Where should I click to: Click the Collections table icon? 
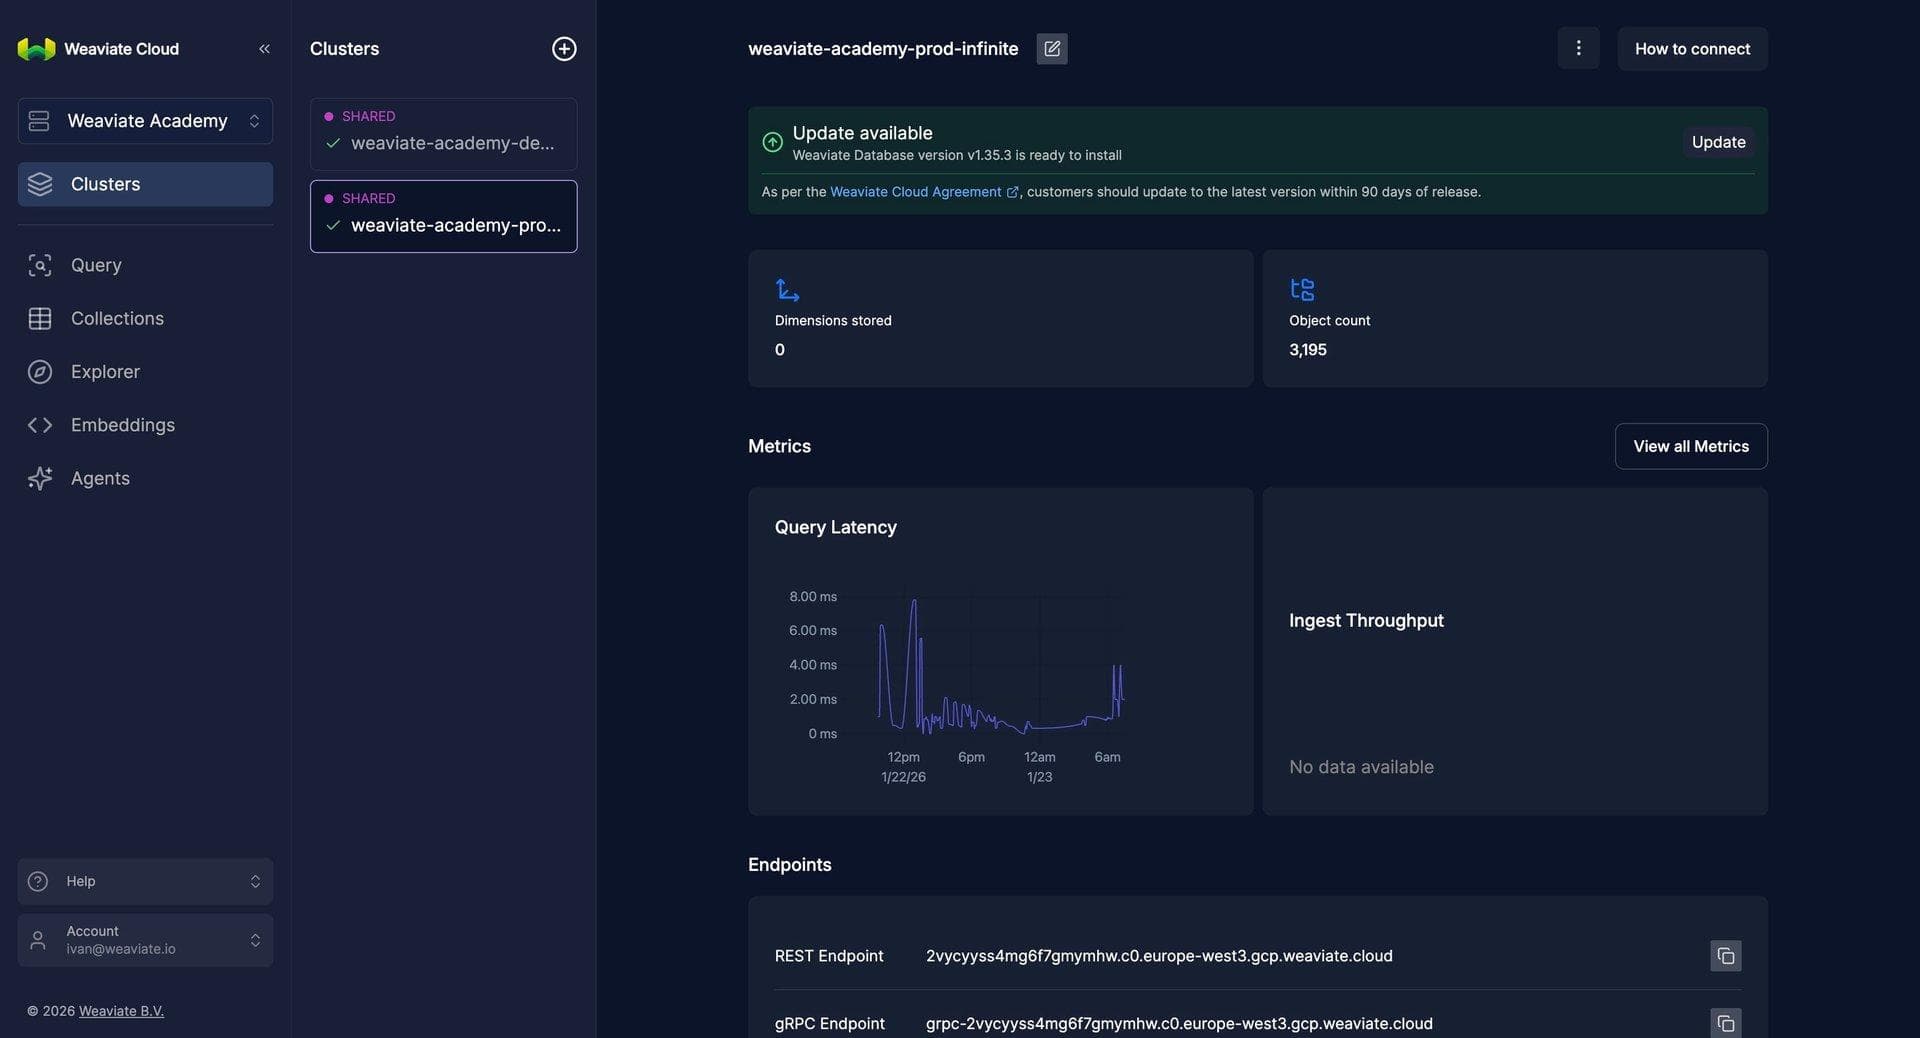coord(40,318)
